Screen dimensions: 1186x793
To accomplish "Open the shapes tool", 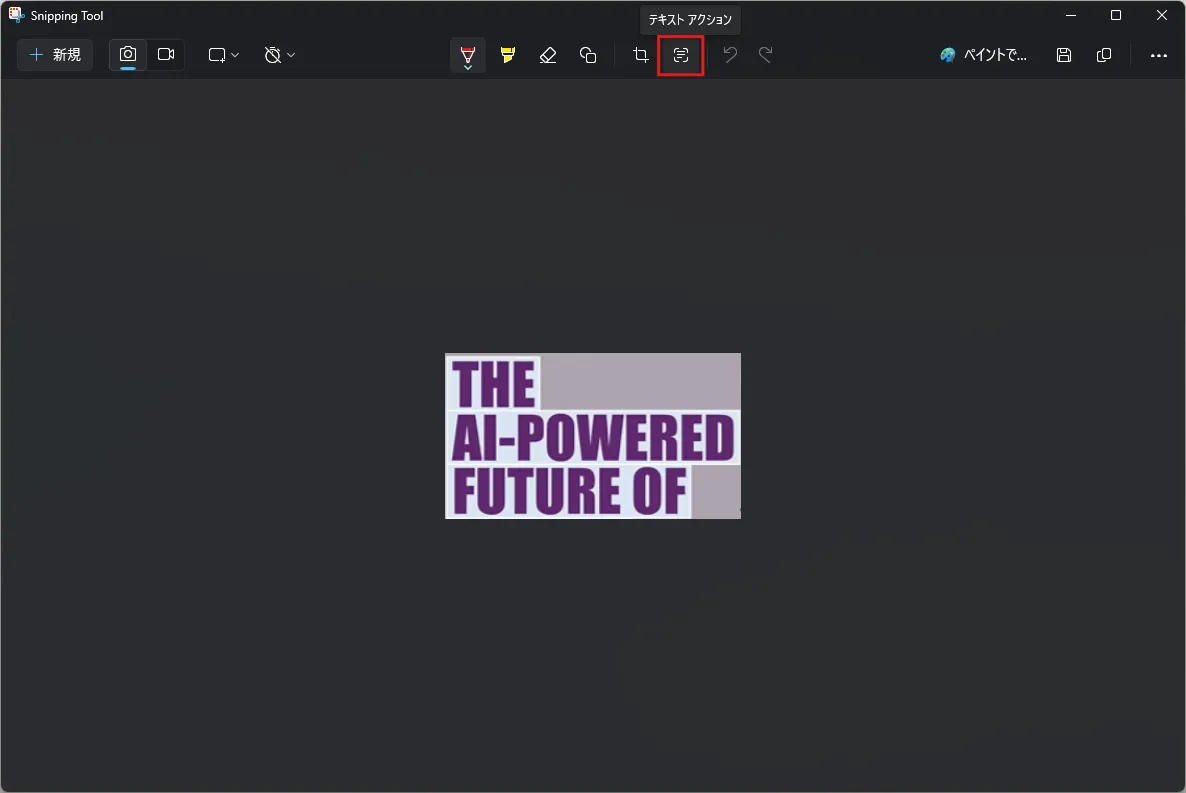I will tap(588, 55).
